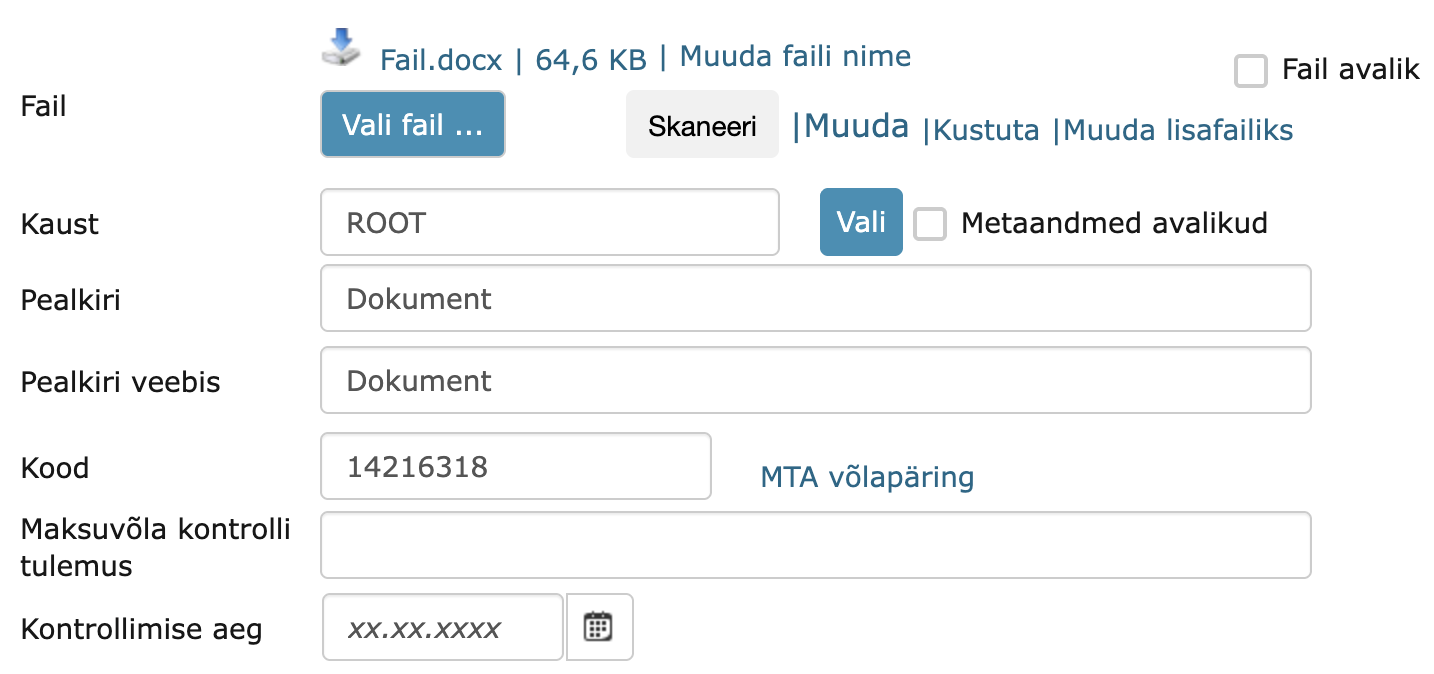Image resolution: width=1434 pixels, height=674 pixels.
Task: Click the Vali button next to Kaust
Action: 861,222
